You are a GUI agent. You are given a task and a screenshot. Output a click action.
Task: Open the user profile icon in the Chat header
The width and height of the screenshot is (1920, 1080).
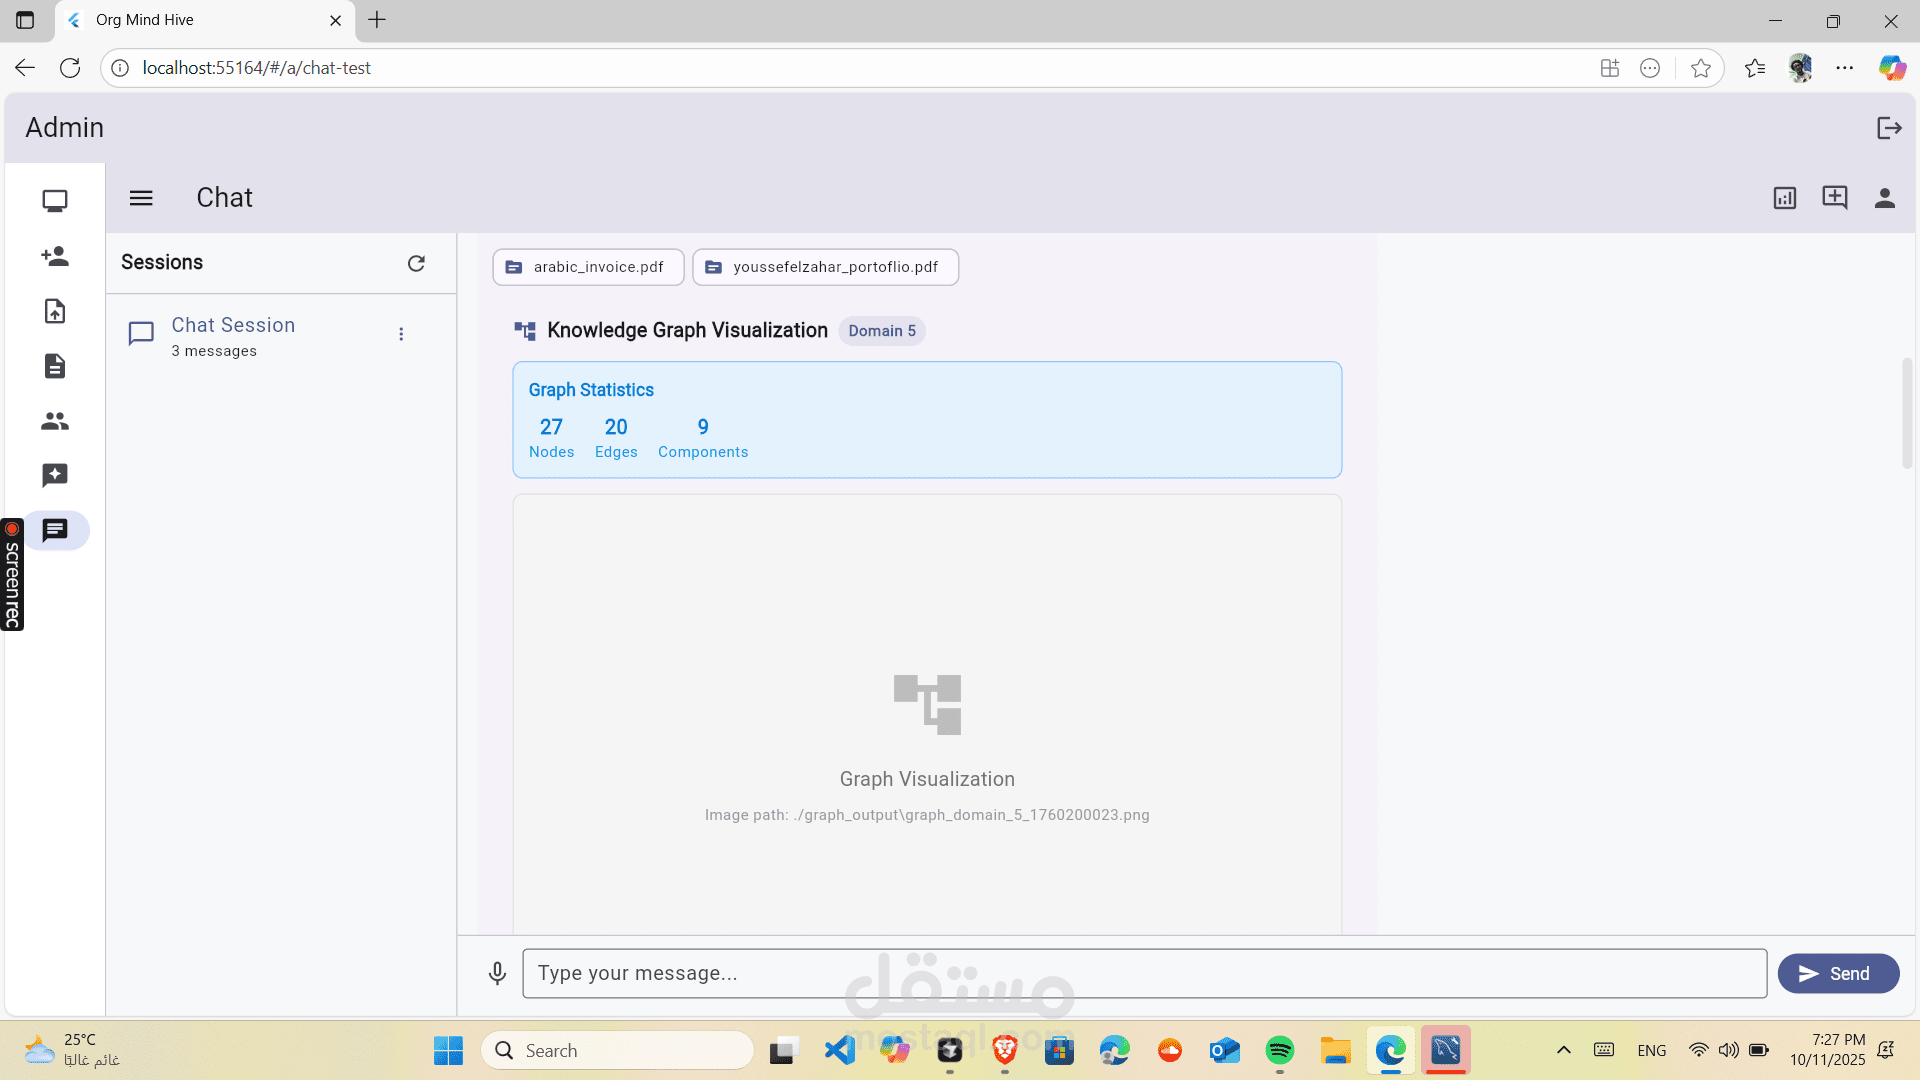[1885, 198]
